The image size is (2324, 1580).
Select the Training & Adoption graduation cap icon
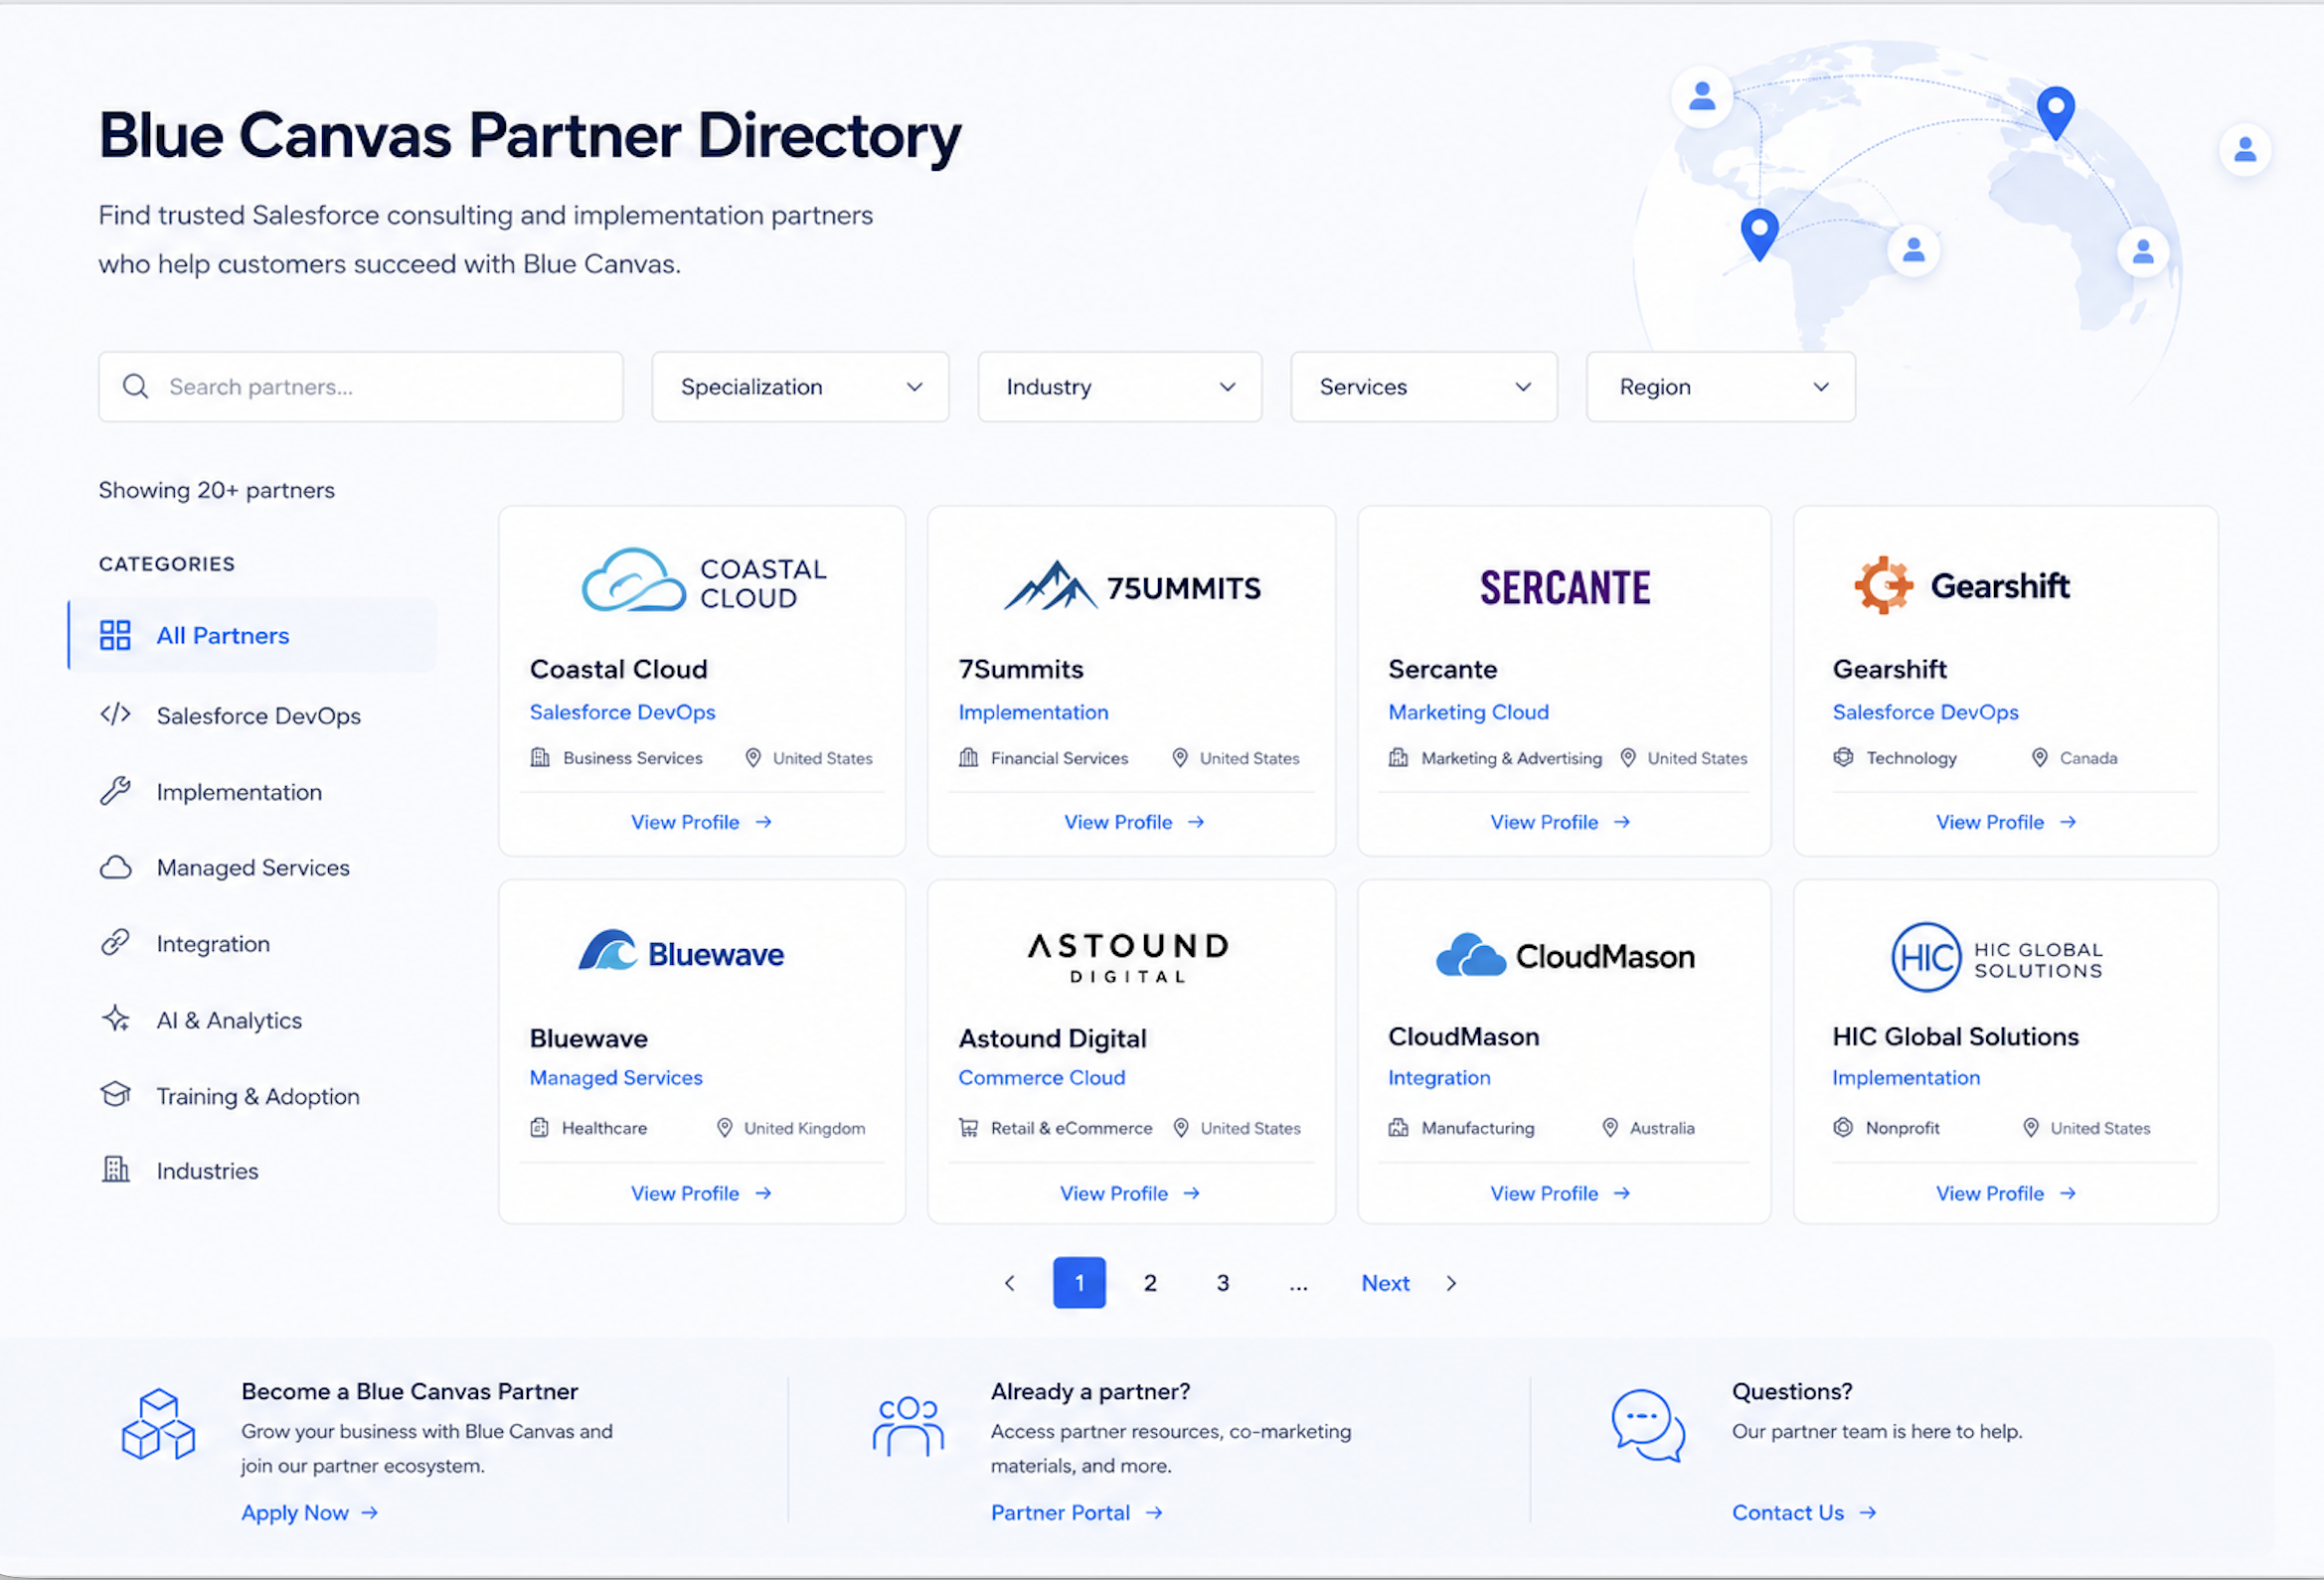pyautogui.click(x=115, y=1095)
